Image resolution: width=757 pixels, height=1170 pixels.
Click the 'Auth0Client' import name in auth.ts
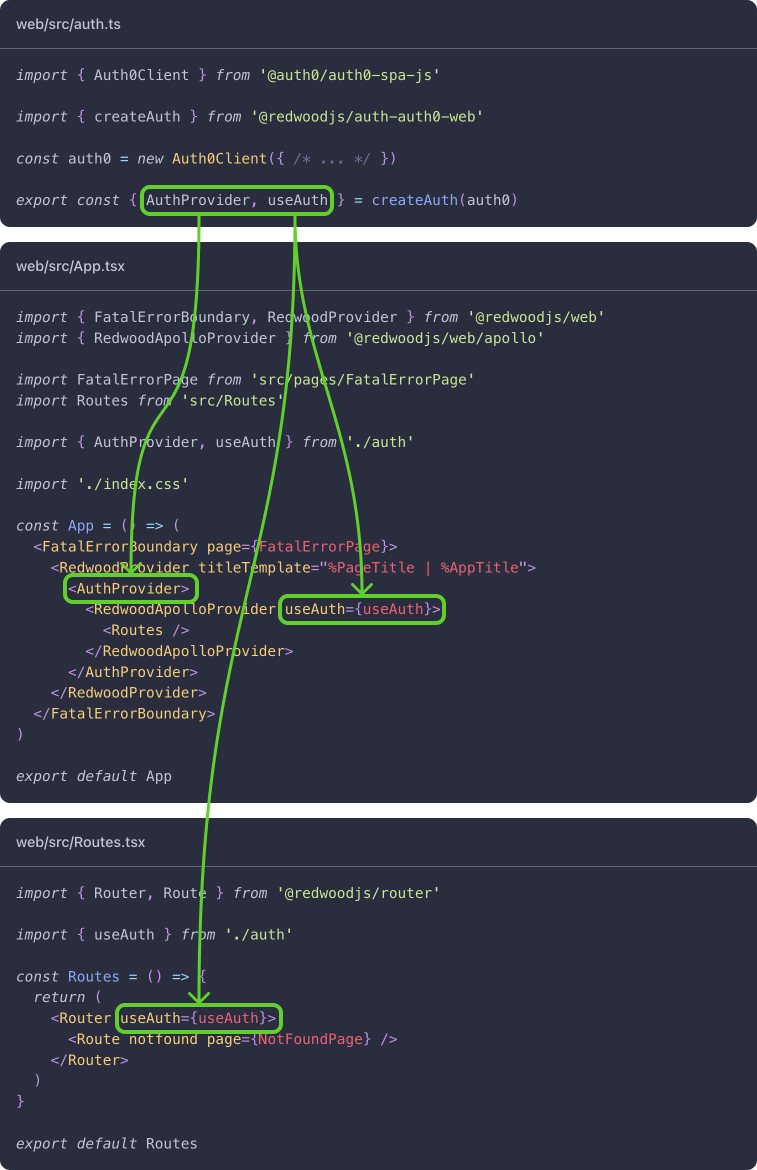[x=141, y=75]
